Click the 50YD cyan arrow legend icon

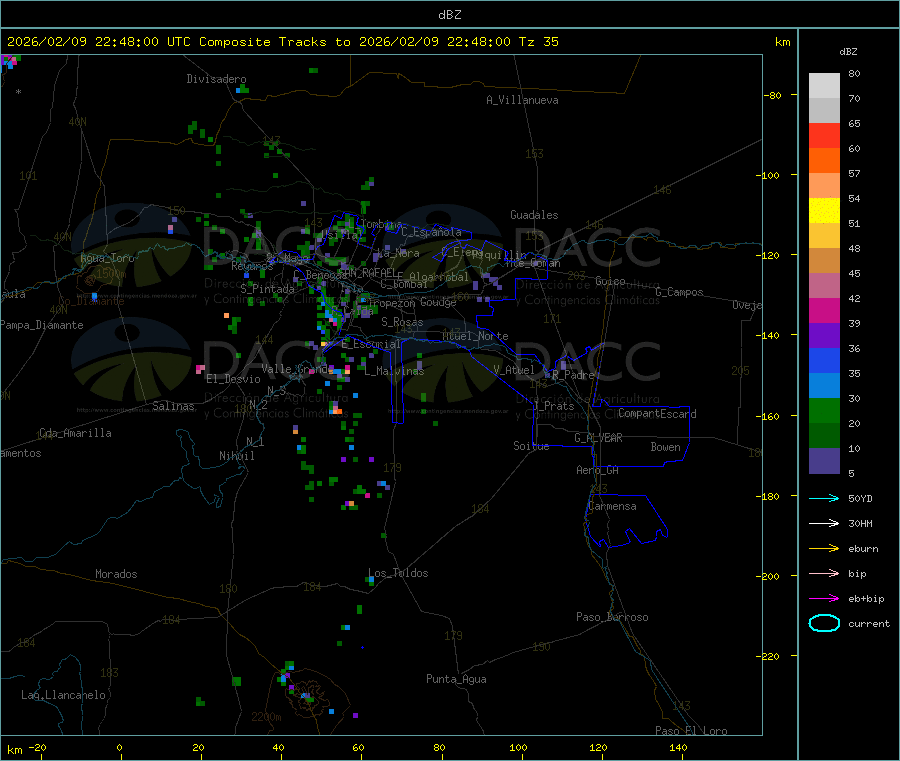click(x=824, y=498)
